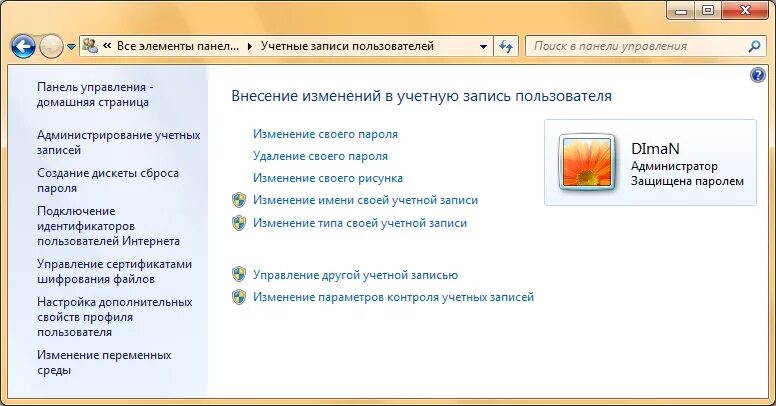Open the 'Все элементы панел...' breadcrumb

(178, 46)
